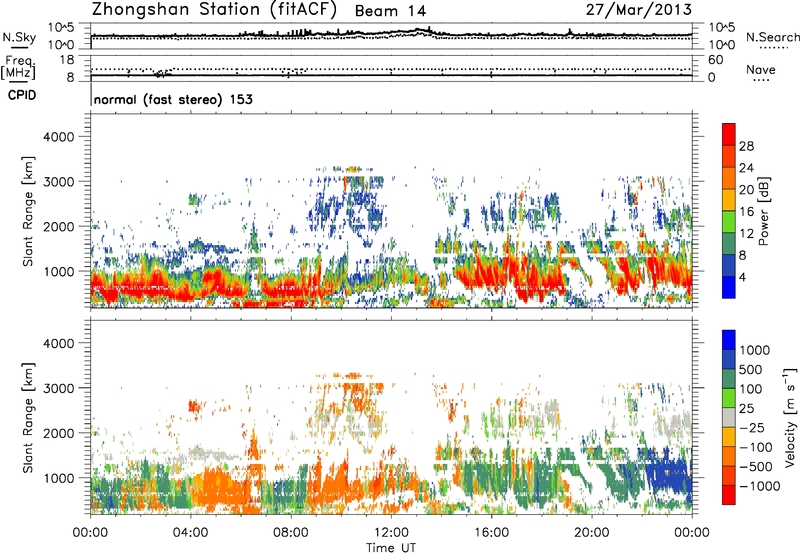Click the 'normal (fast stereo) 153' text
This screenshot has height=554, width=800.
click(173, 99)
